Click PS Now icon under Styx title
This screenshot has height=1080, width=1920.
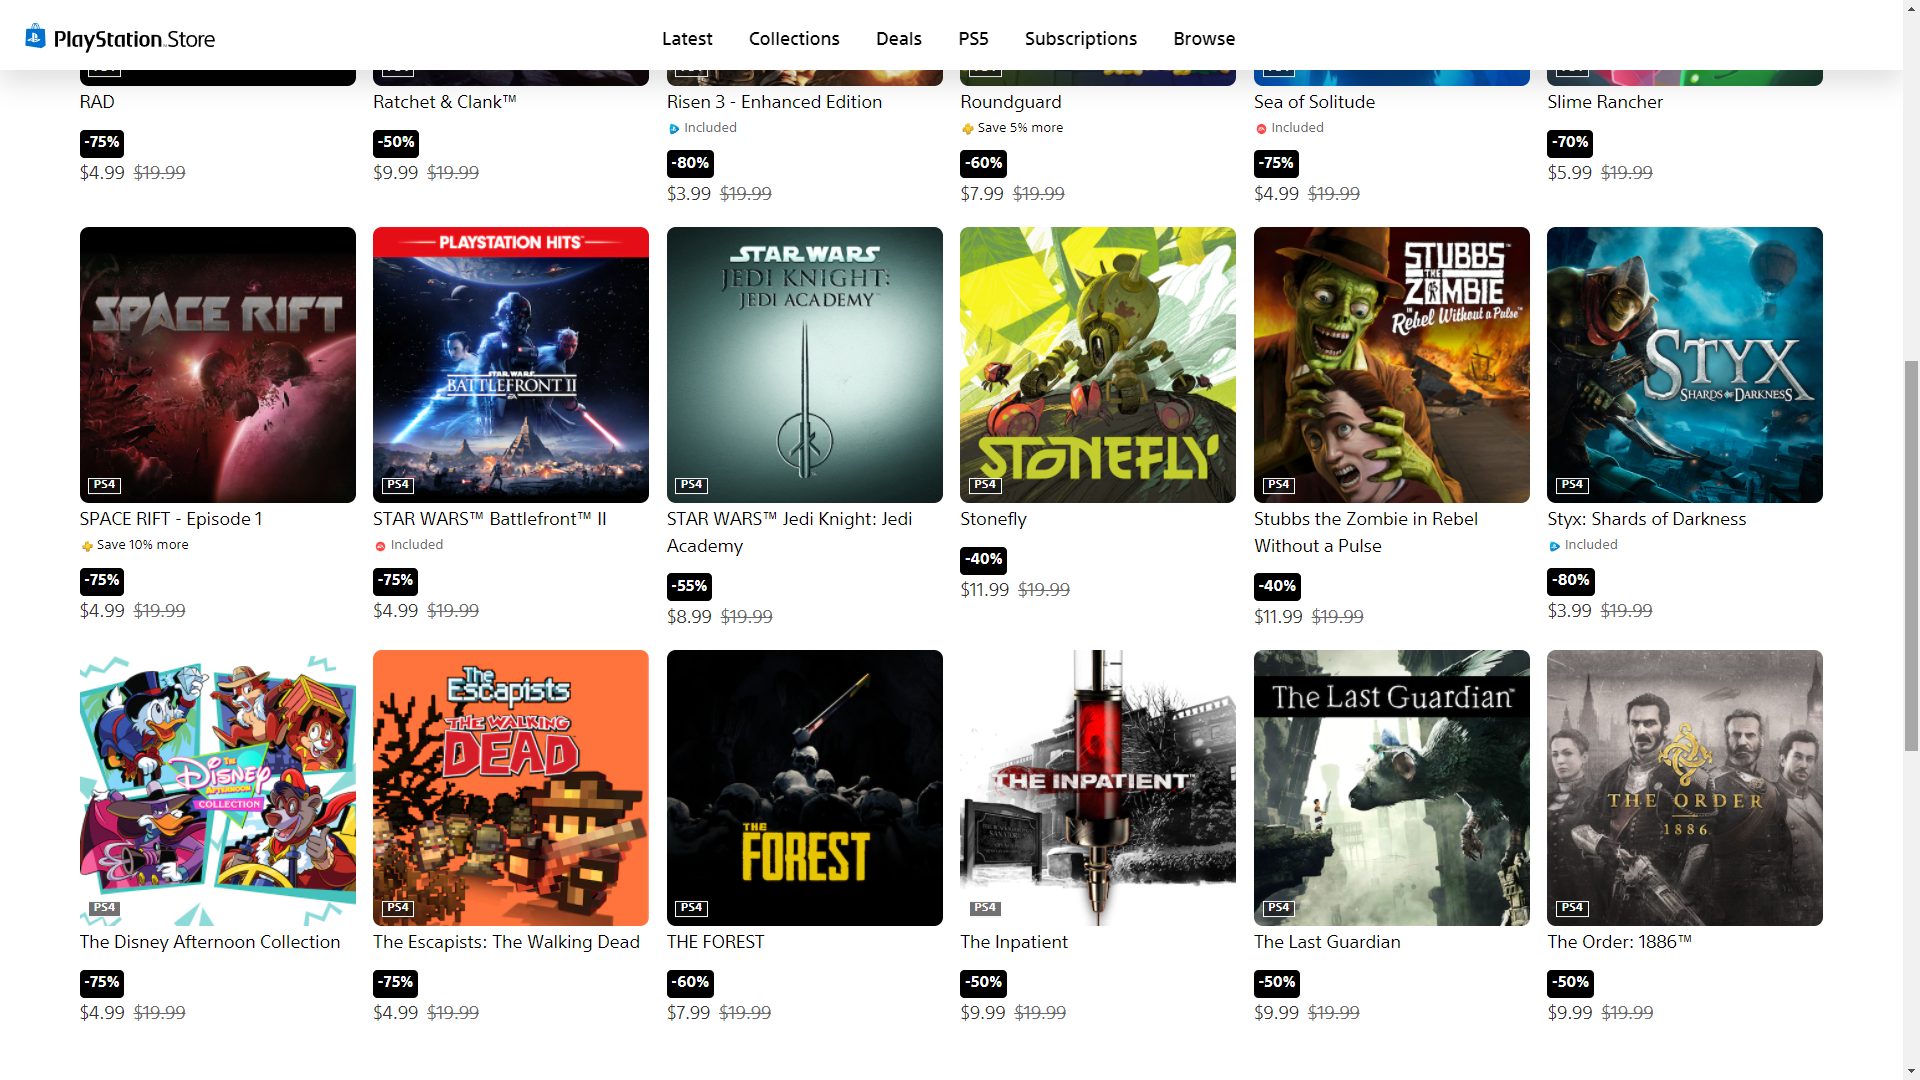pos(1554,546)
